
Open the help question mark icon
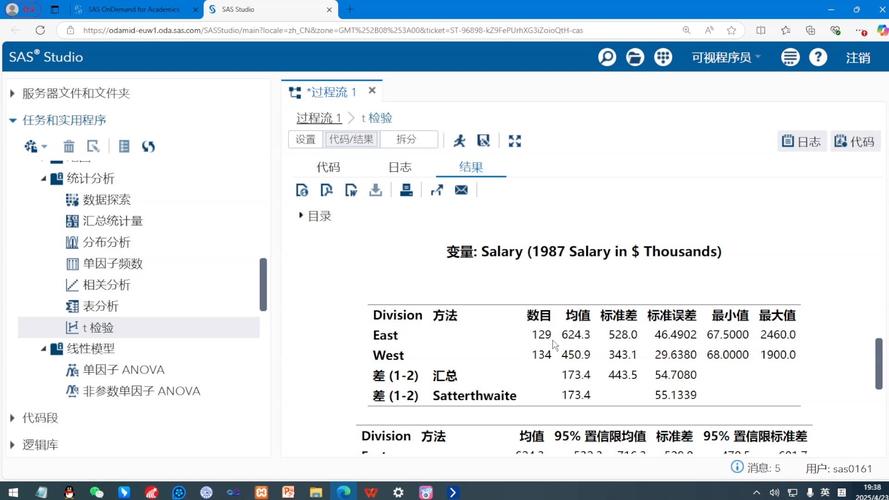click(818, 57)
